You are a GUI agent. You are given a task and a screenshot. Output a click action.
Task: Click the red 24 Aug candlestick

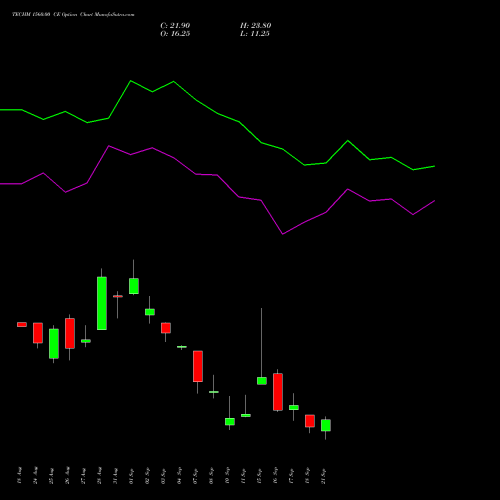(38, 333)
